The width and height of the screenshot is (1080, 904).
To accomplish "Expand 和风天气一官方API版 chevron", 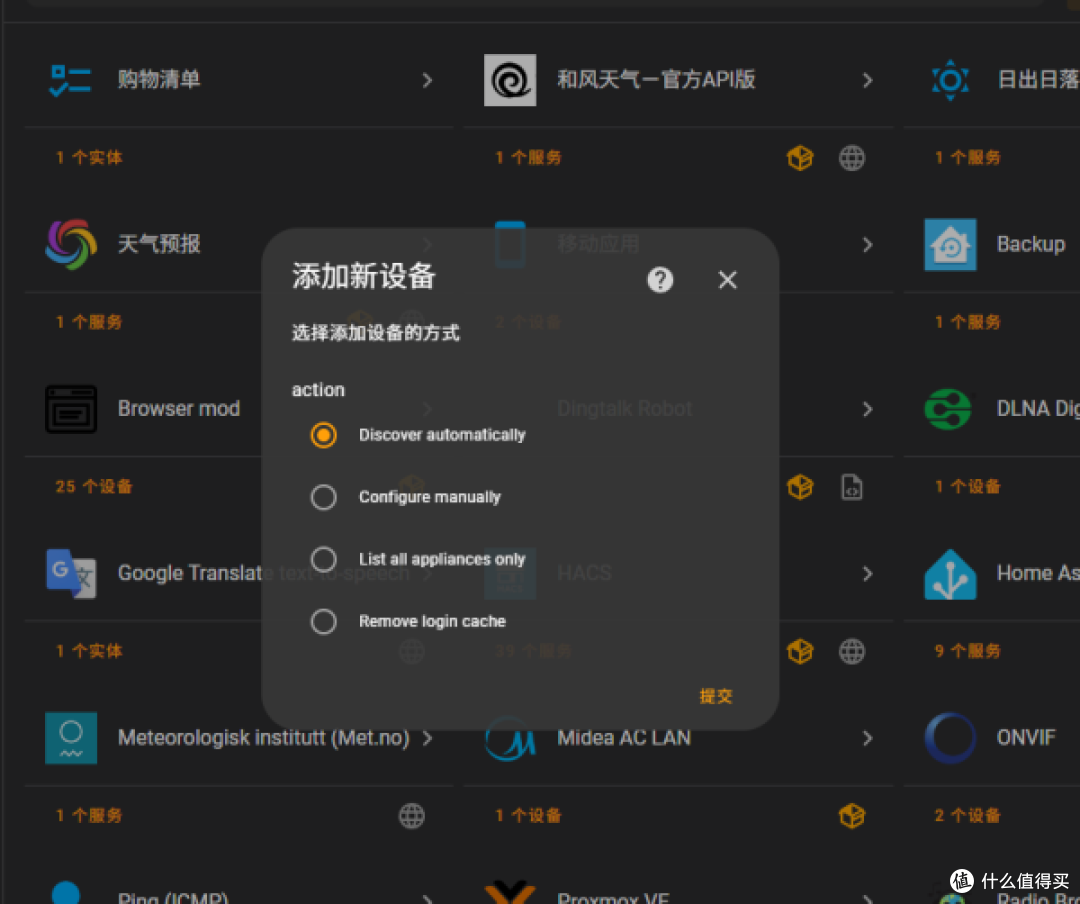I will tap(867, 81).
